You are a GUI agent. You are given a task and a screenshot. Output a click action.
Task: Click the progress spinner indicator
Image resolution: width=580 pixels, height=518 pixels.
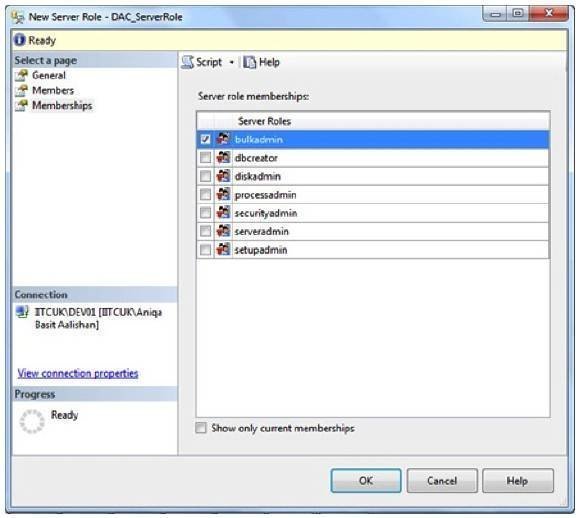coord(32,421)
